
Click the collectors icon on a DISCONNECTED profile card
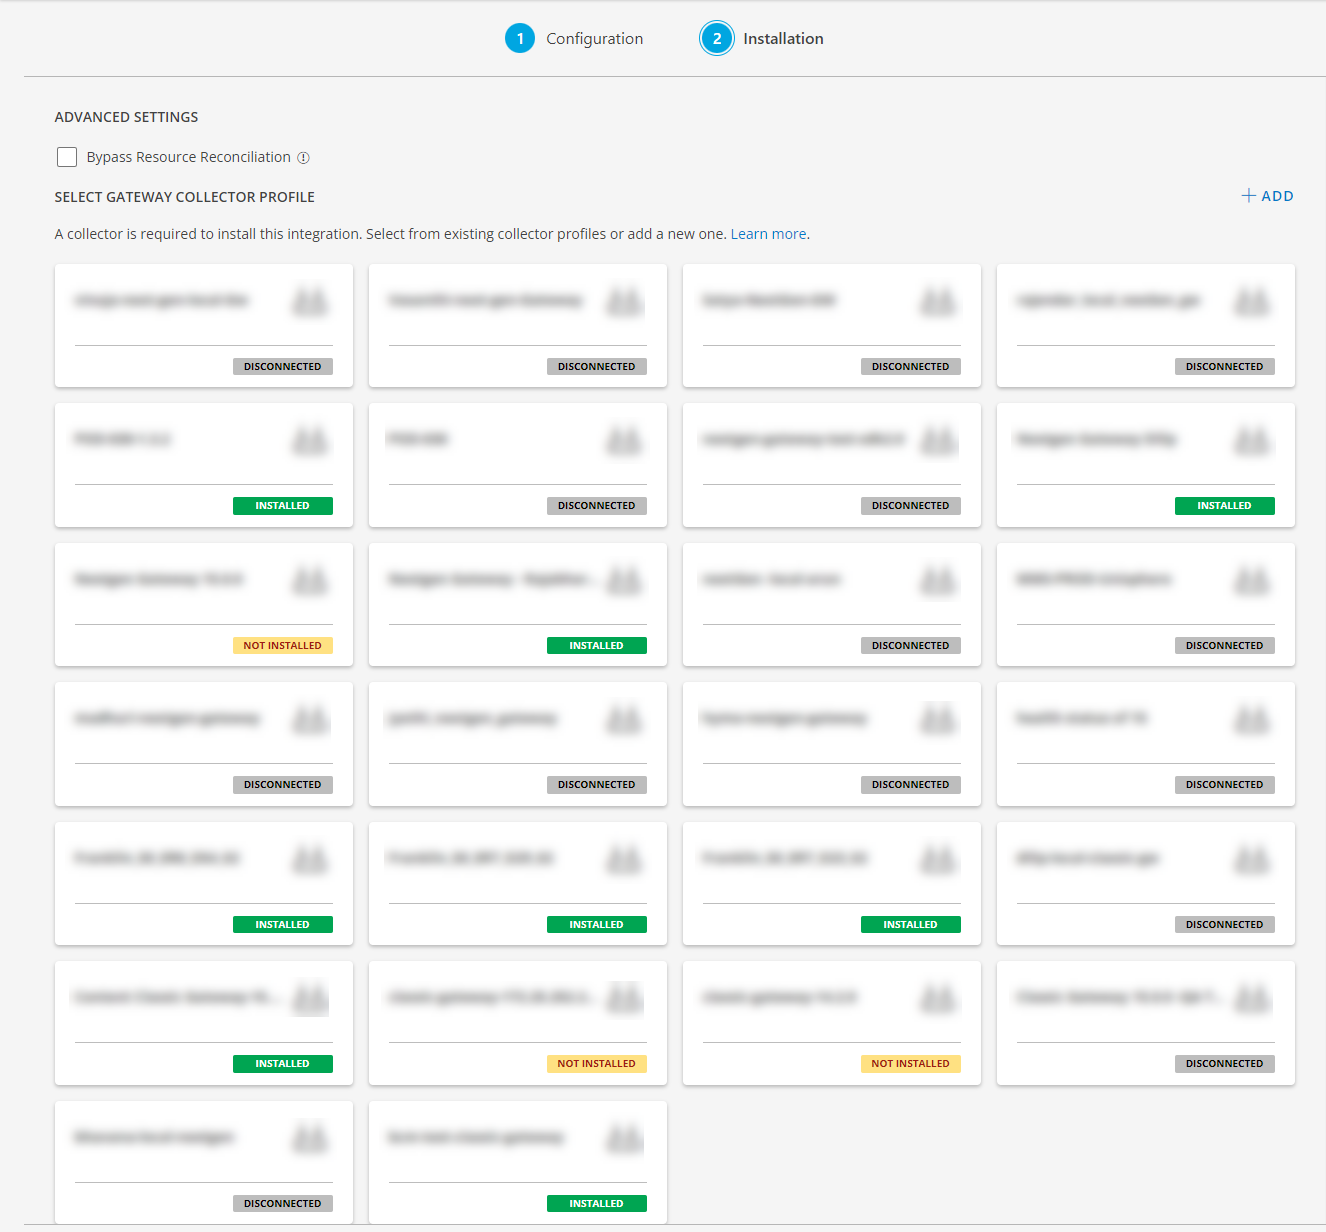point(310,299)
